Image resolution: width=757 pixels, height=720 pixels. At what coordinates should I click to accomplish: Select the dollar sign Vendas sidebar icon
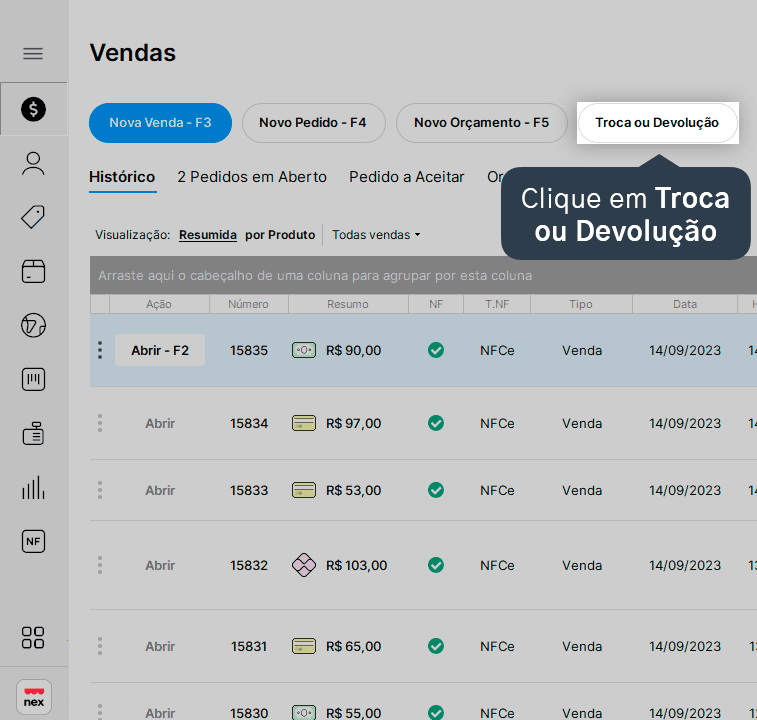[33, 109]
